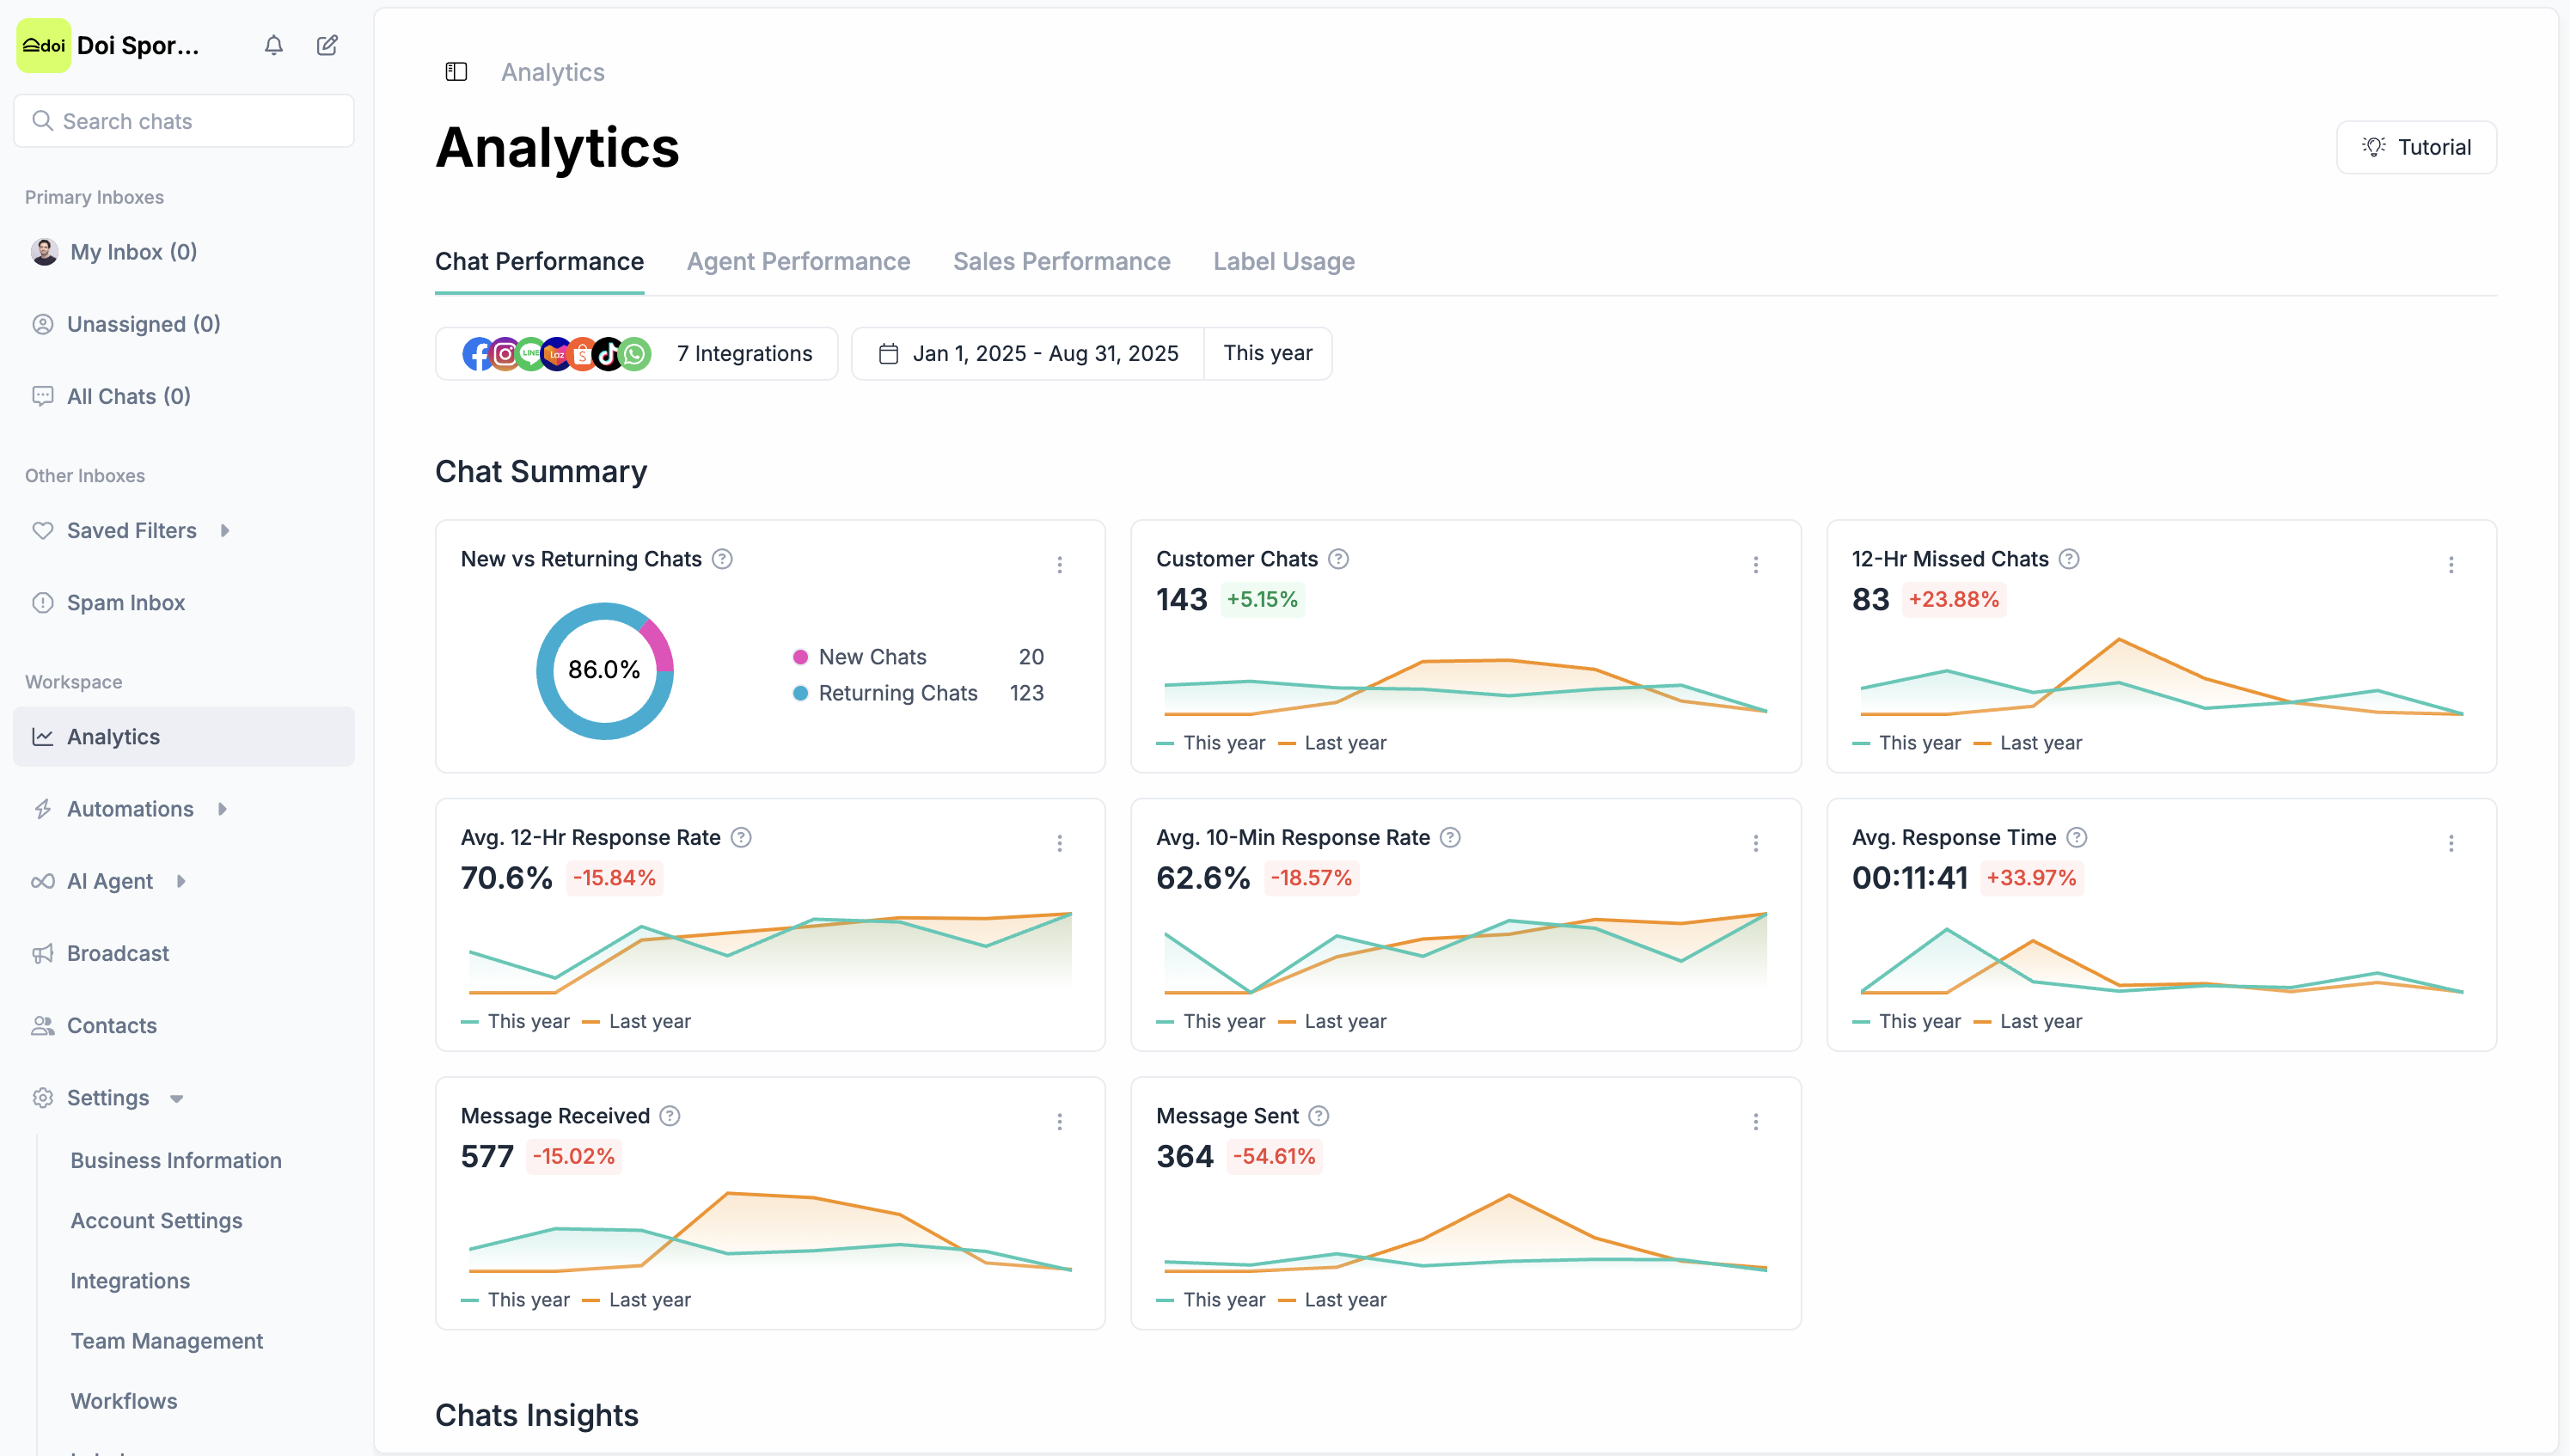Click help icon beside Avg. Response Time
Image resolution: width=2570 pixels, height=1456 pixels.
pos(2076,838)
